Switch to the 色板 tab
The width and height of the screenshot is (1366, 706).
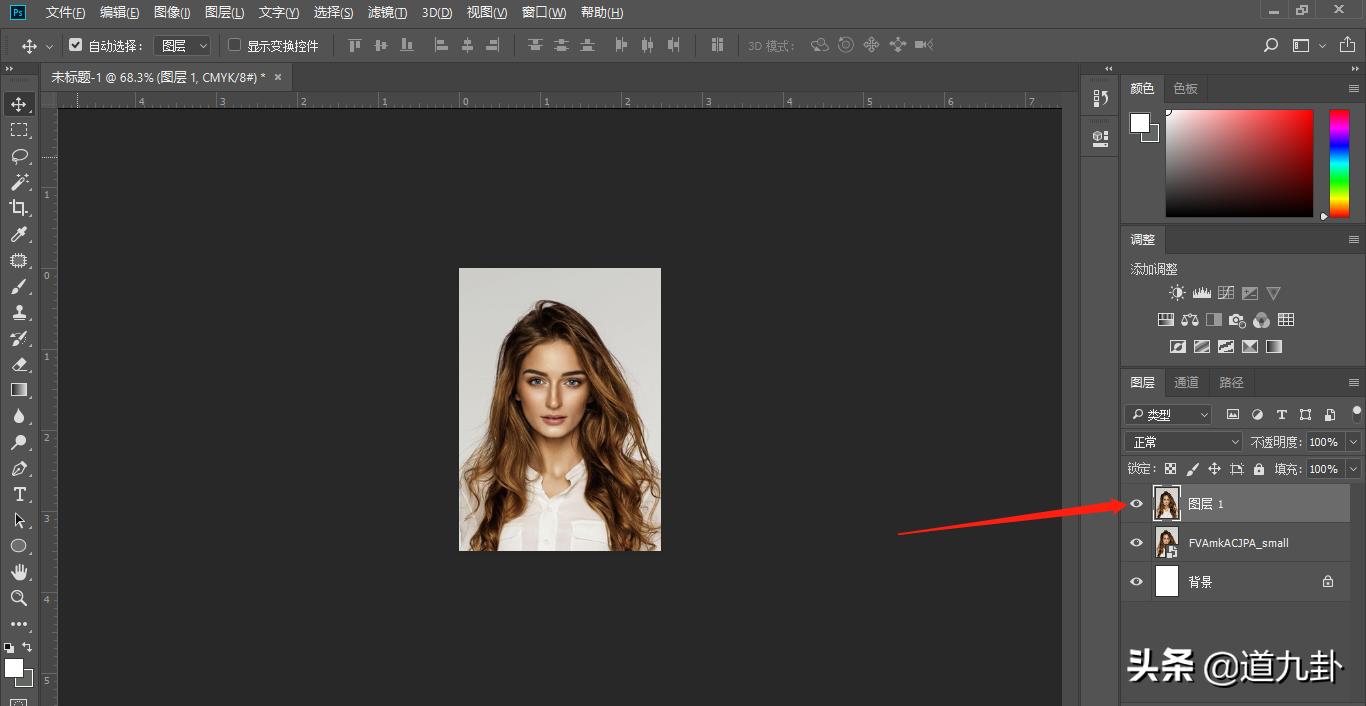pyautogui.click(x=1185, y=89)
